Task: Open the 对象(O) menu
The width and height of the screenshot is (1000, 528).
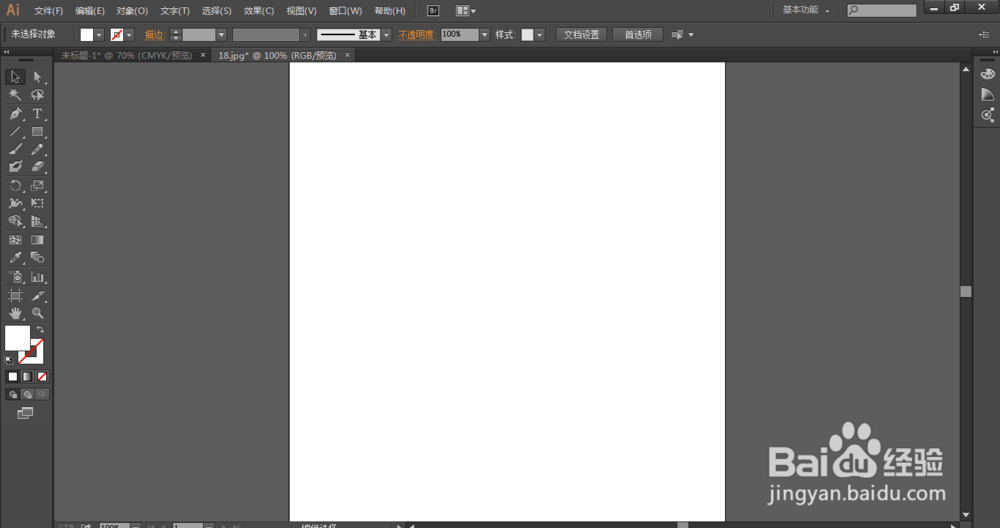Action: coord(132,11)
